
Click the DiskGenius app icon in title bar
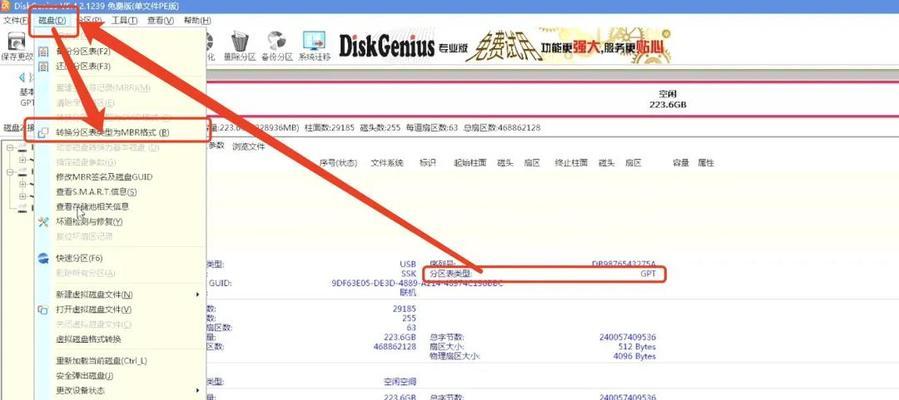(x=5, y=6)
